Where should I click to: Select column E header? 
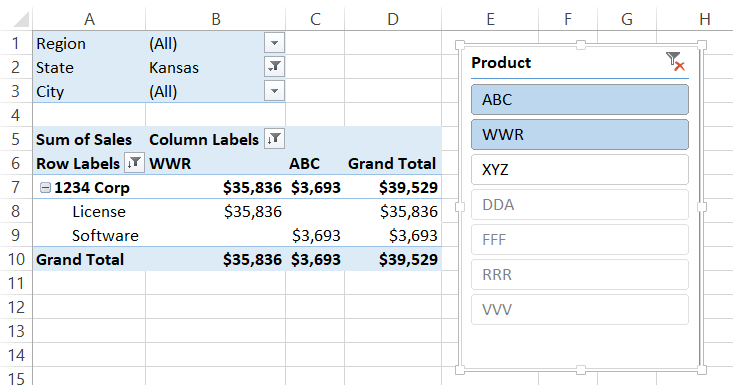[490, 19]
